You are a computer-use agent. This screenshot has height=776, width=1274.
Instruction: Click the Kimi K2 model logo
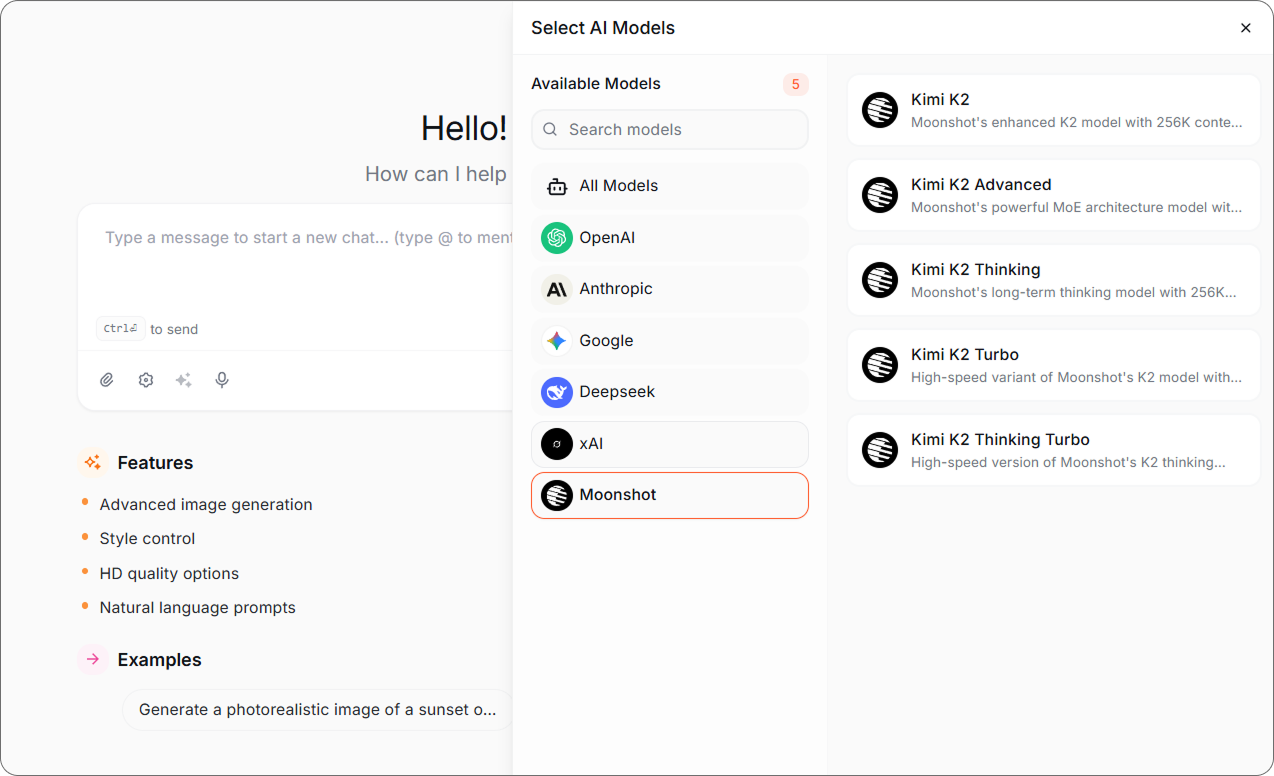tap(880, 110)
